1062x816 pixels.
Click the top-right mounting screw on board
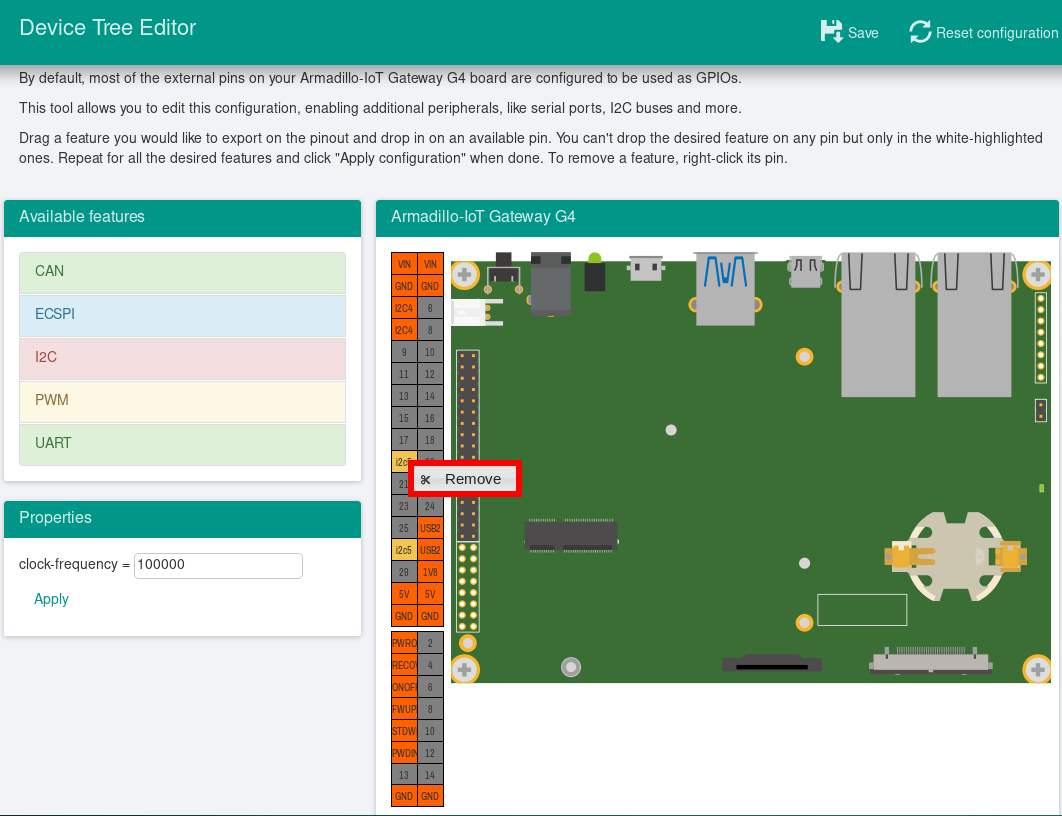pyautogui.click(x=1038, y=273)
